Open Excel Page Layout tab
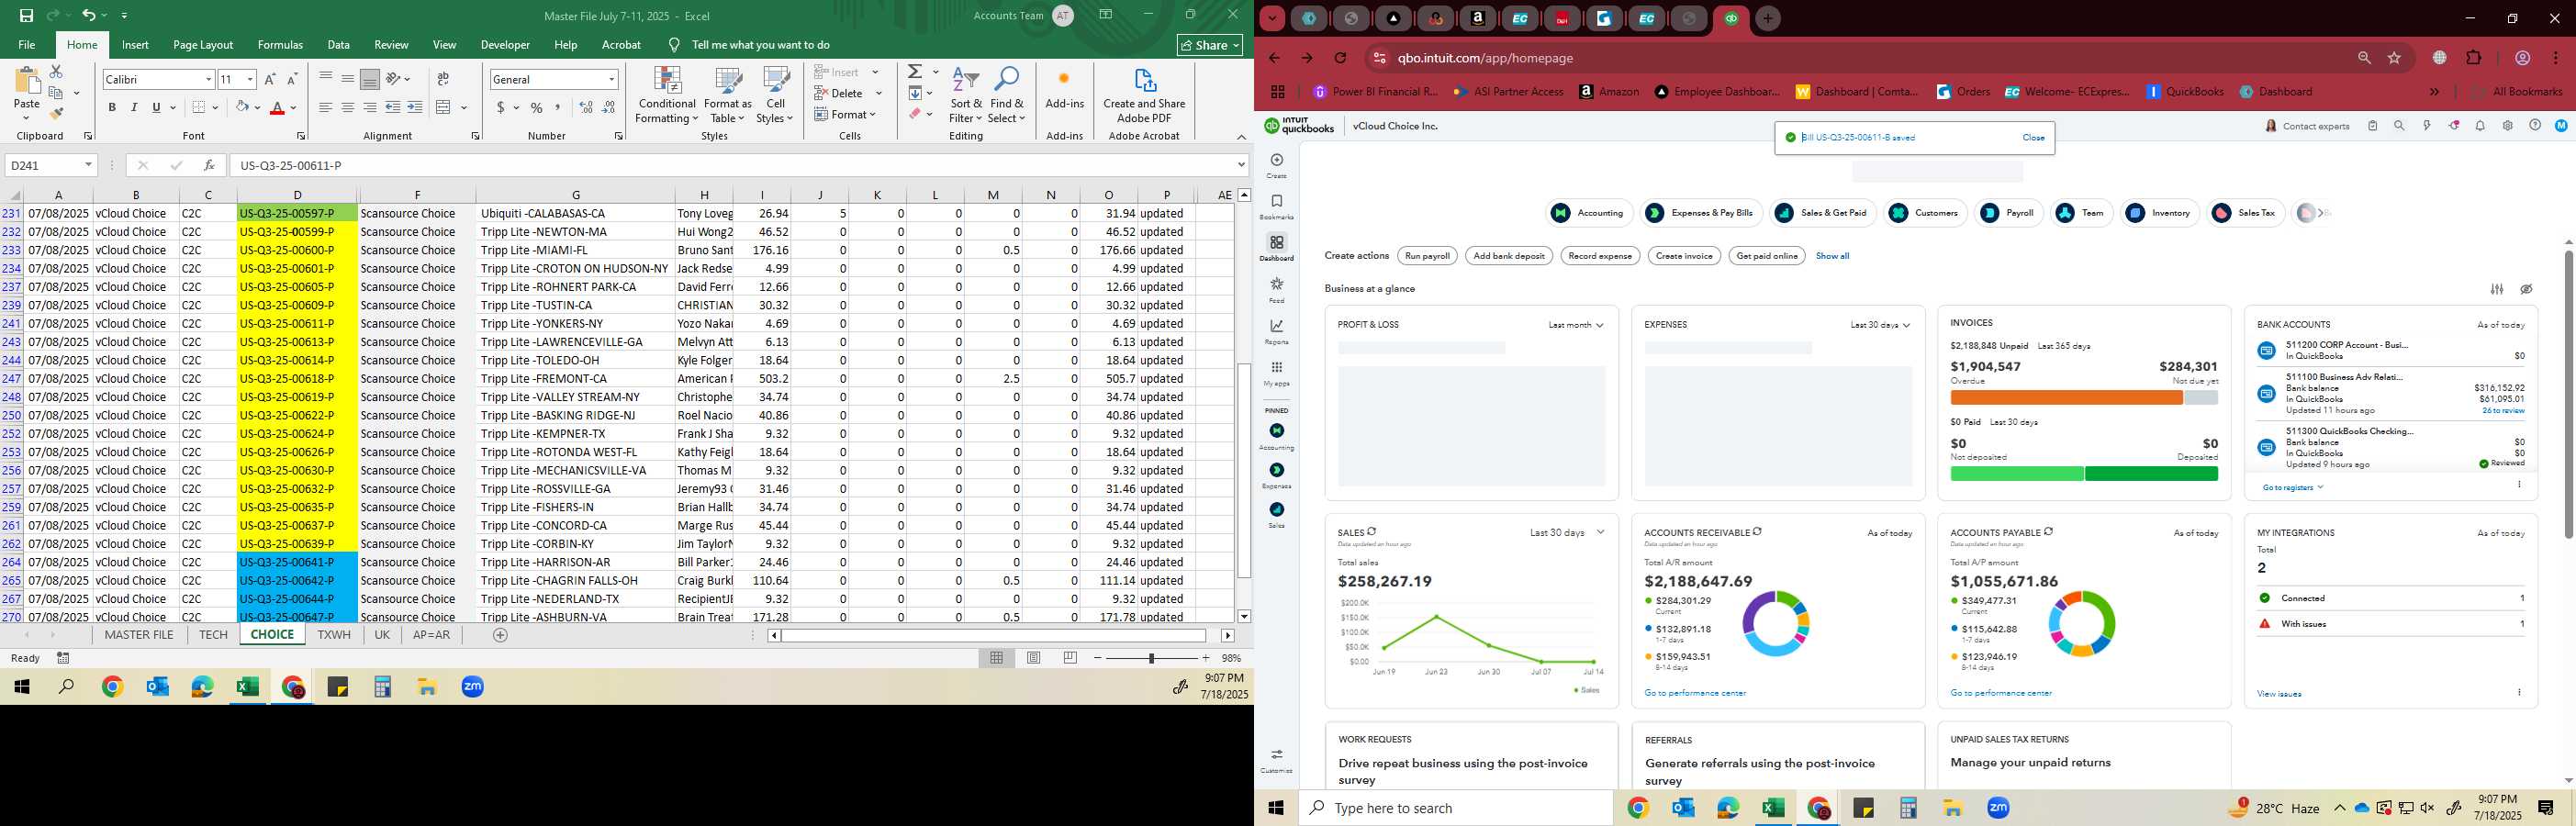This screenshot has width=2576, height=826. pos(203,45)
